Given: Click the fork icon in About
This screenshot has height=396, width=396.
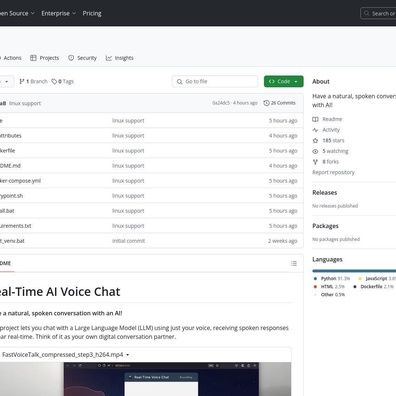Looking at the screenshot, I should 315,162.
